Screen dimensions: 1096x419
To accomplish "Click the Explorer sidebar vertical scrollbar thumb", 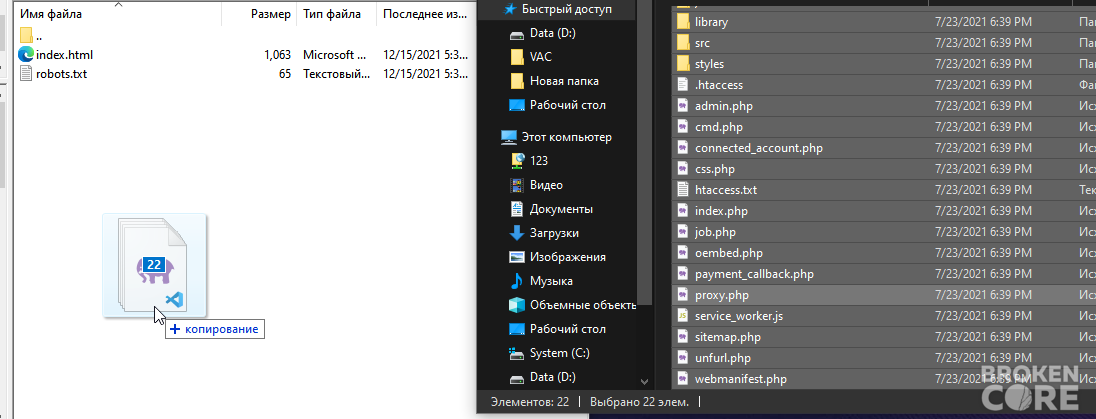I will point(644,152).
